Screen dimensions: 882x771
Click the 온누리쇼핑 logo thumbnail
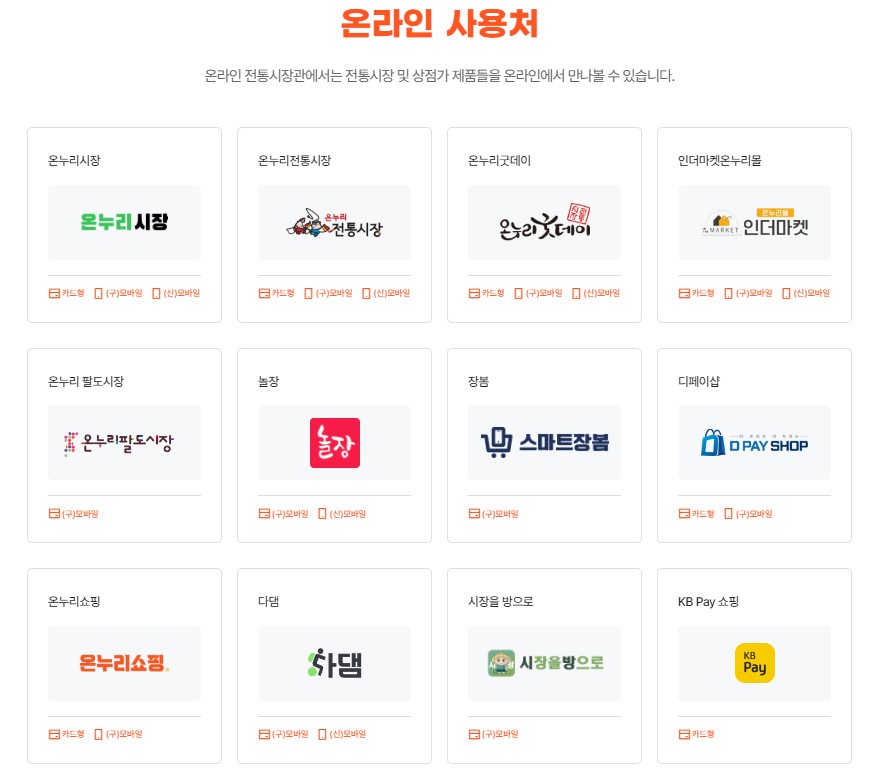[x=124, y=662]
